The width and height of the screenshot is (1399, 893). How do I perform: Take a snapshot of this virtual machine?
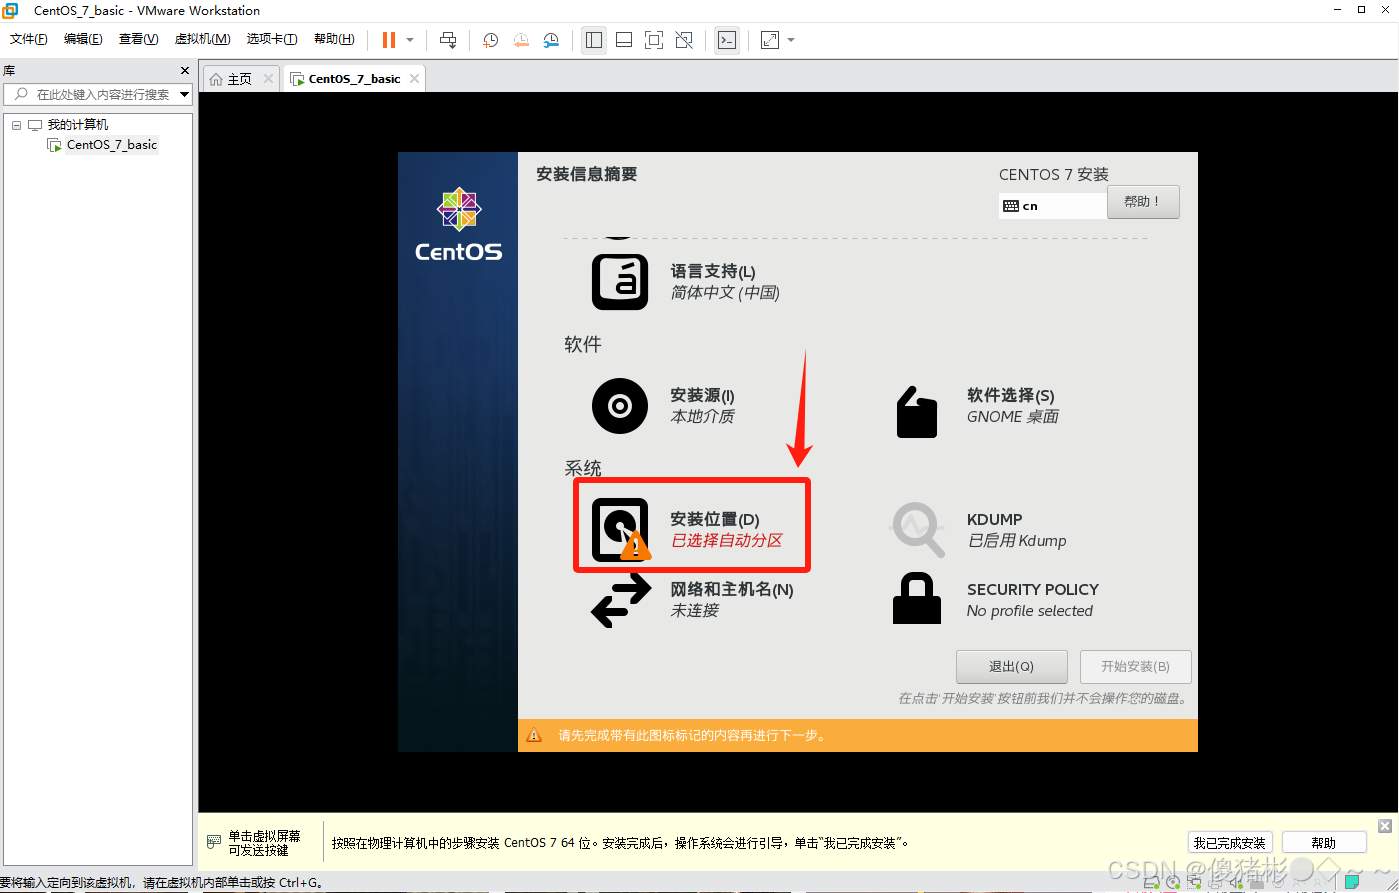point(491,40)
